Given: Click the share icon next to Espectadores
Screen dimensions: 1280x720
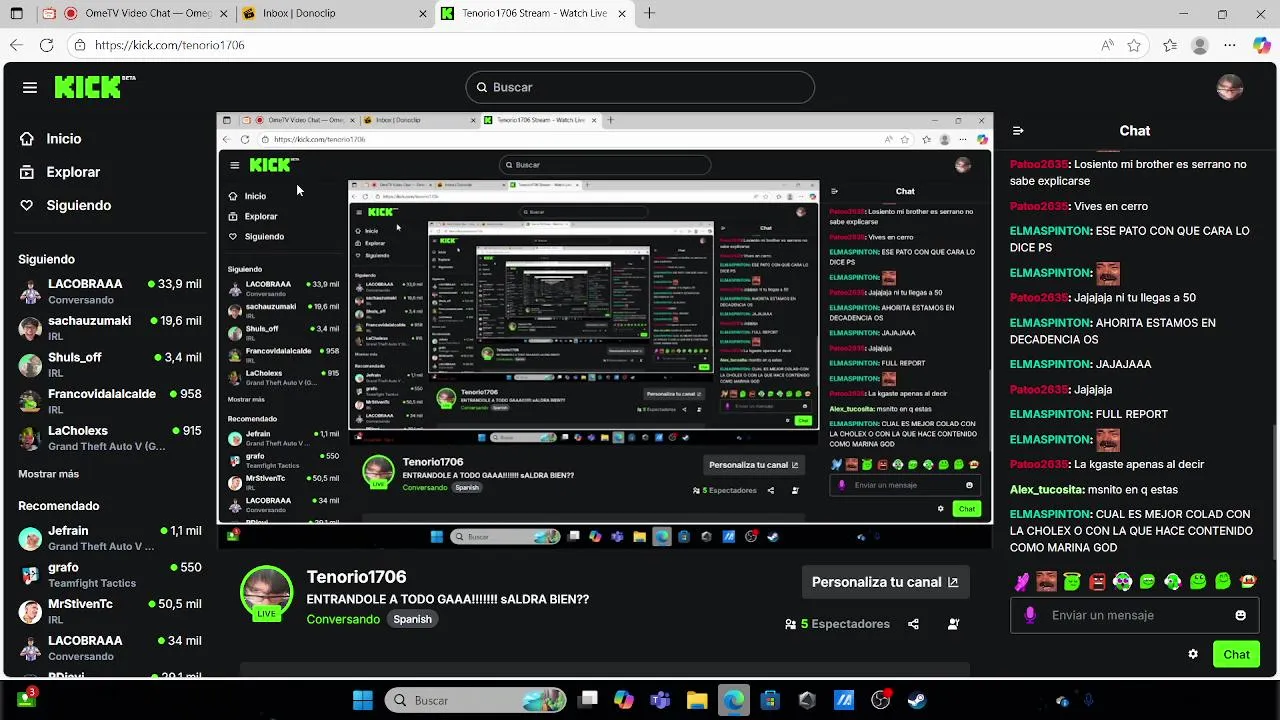Looking at the screenshot, I should tap(913, 624).
